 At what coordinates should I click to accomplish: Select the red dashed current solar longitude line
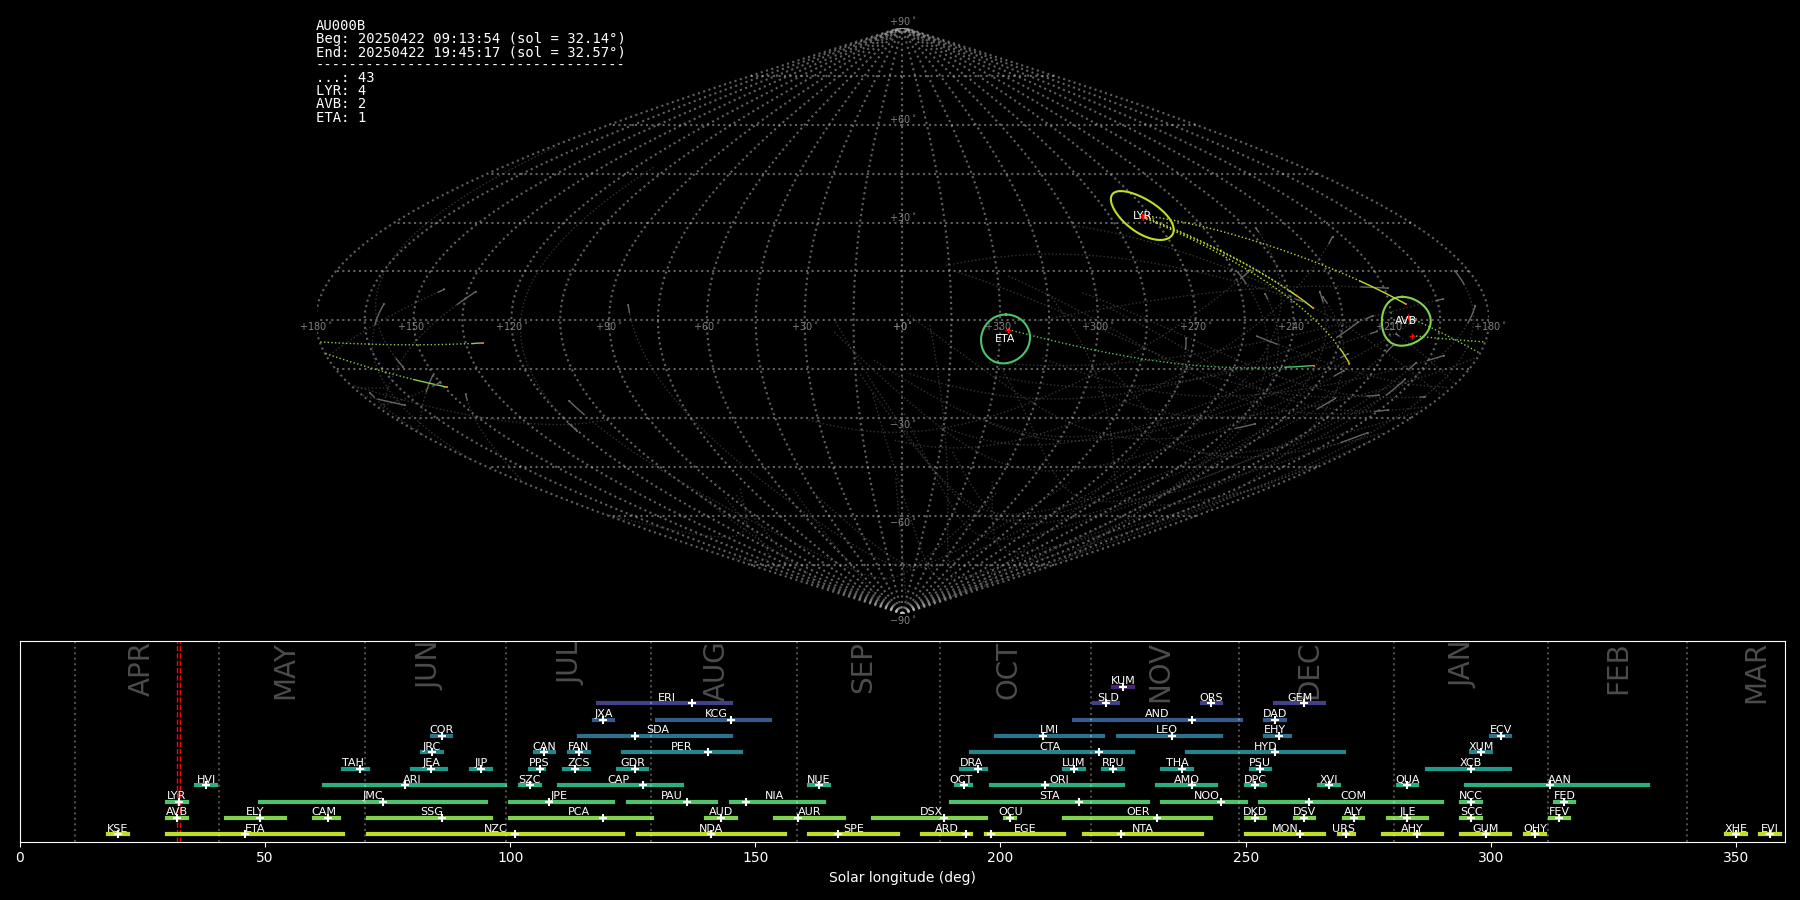179,743
